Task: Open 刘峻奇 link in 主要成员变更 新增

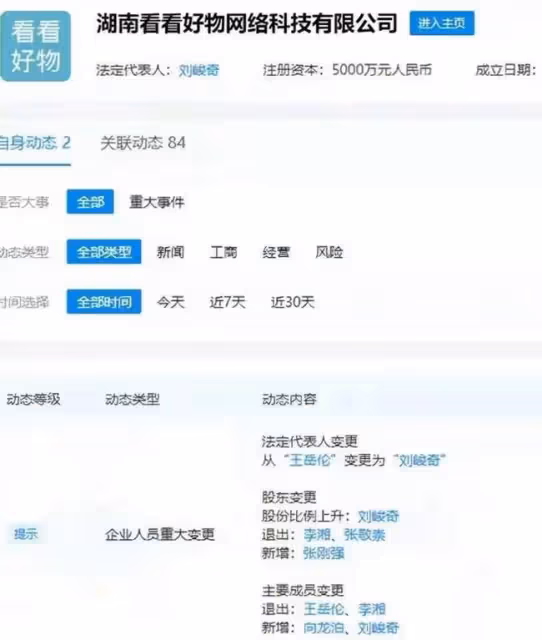Action: point(378,628)
